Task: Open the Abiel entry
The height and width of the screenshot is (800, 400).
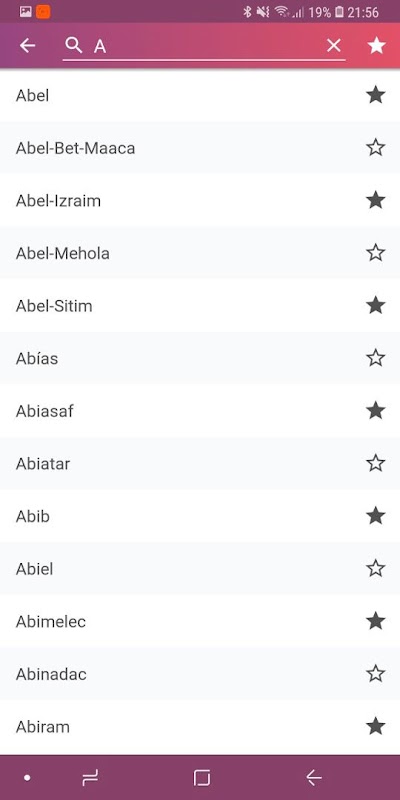Action: tap(200, 568)
